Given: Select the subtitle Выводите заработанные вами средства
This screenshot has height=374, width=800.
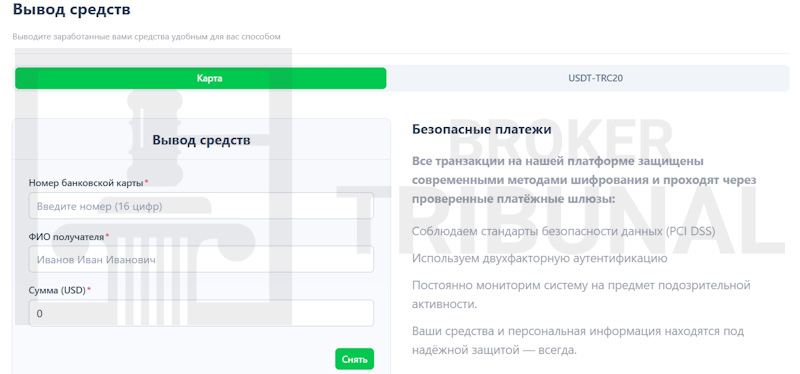Looking at the screenshot, I should [x=146, y=37].
